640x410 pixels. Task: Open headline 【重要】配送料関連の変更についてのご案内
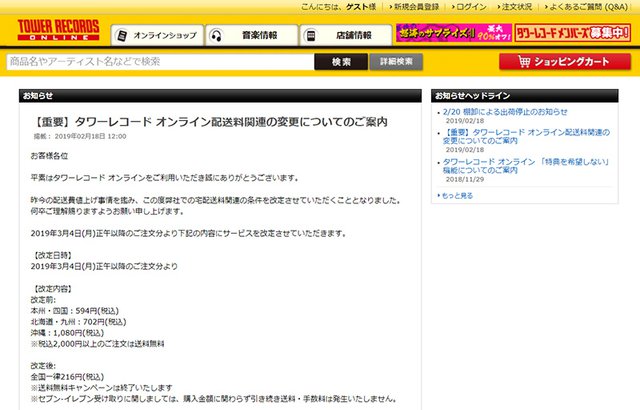tap(526, 136)
